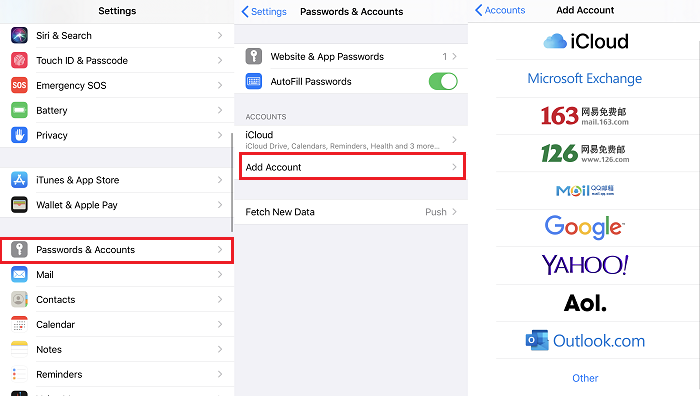Open the Battery row chevron
Screen dimensions: 700x396
coord(220,110)
